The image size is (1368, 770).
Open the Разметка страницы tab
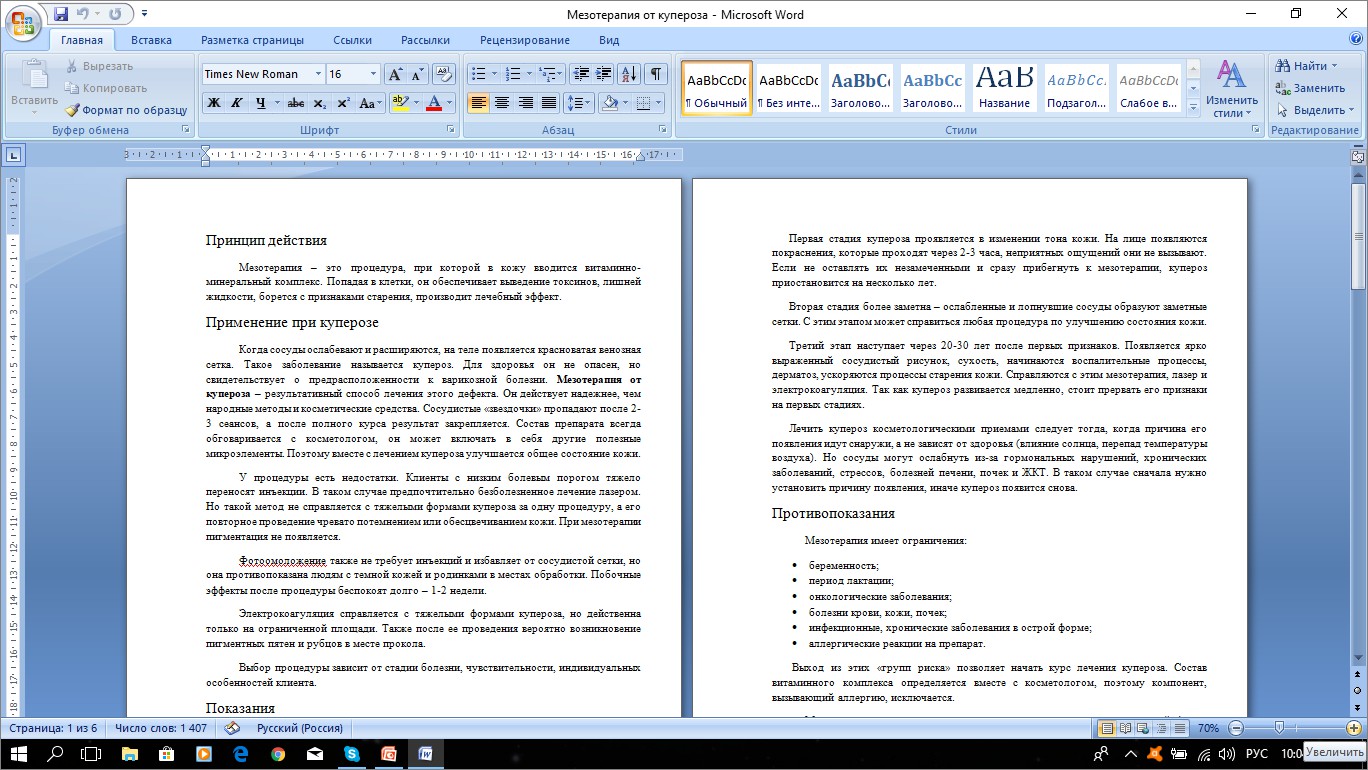click(x=252, y=41)
